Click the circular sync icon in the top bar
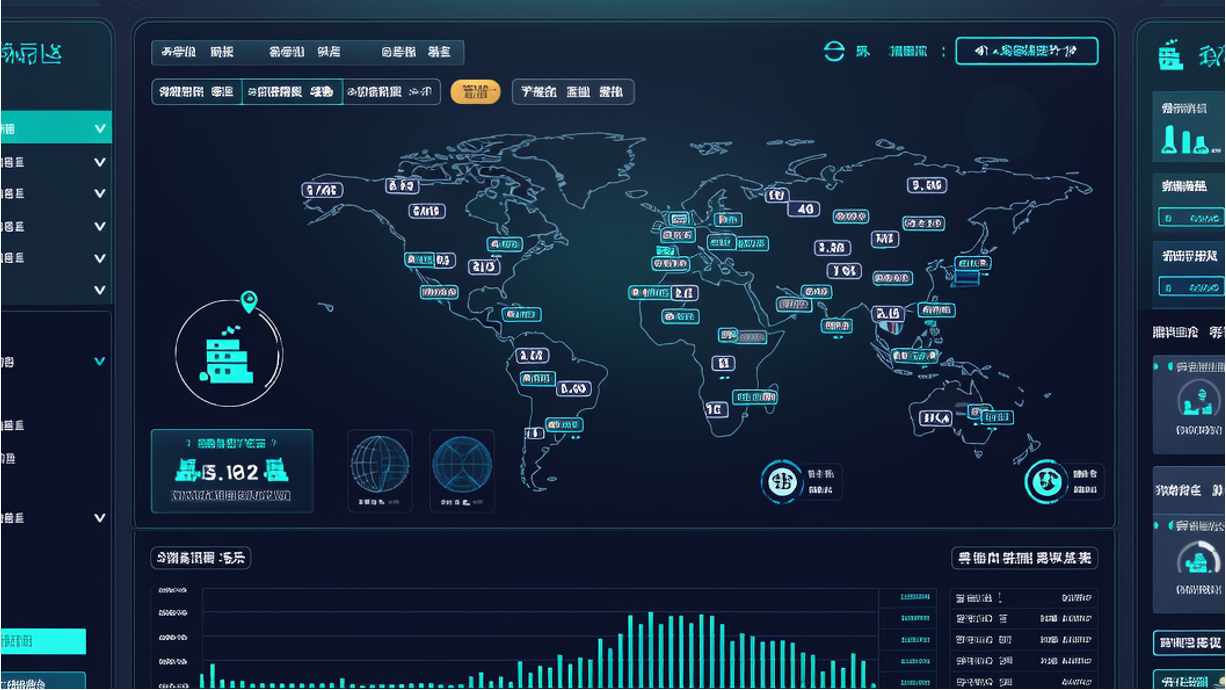 tap(834, 52)
